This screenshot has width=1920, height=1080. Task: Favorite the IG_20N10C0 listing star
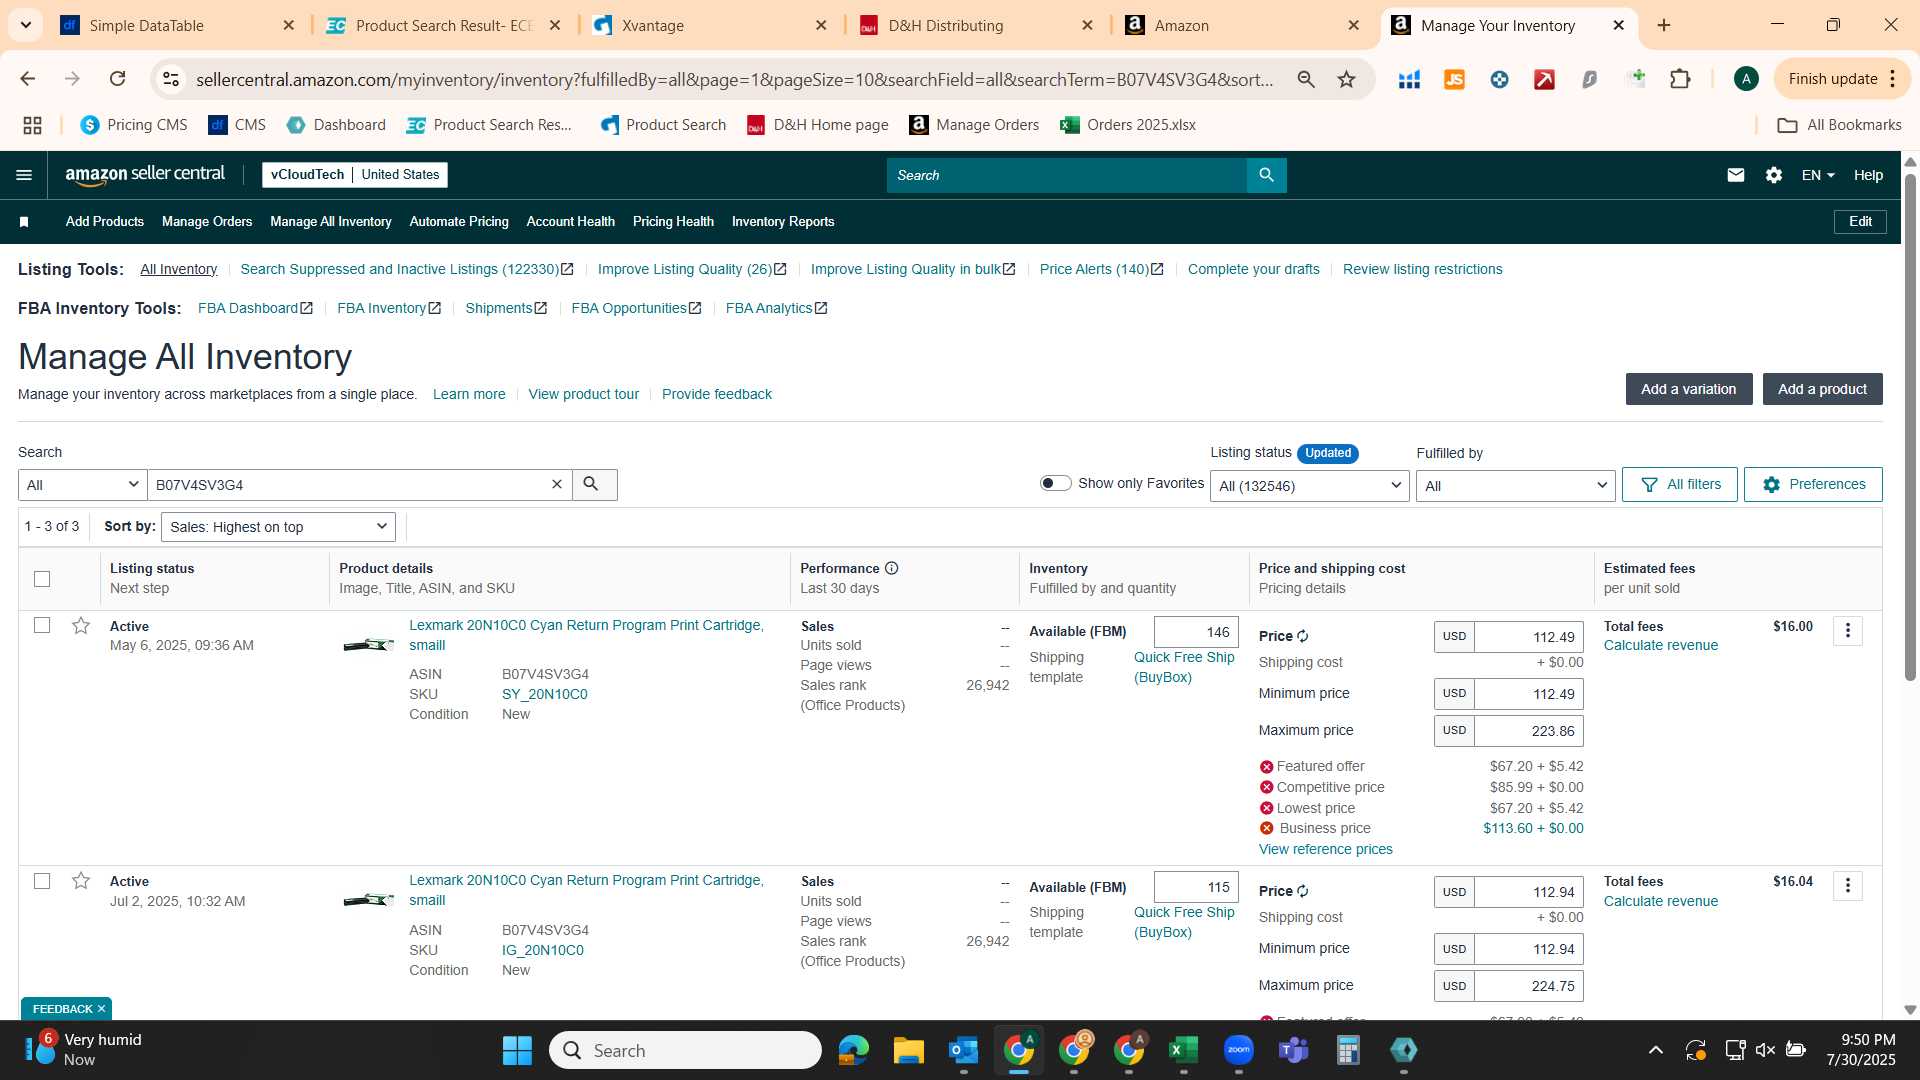point(81,881)
